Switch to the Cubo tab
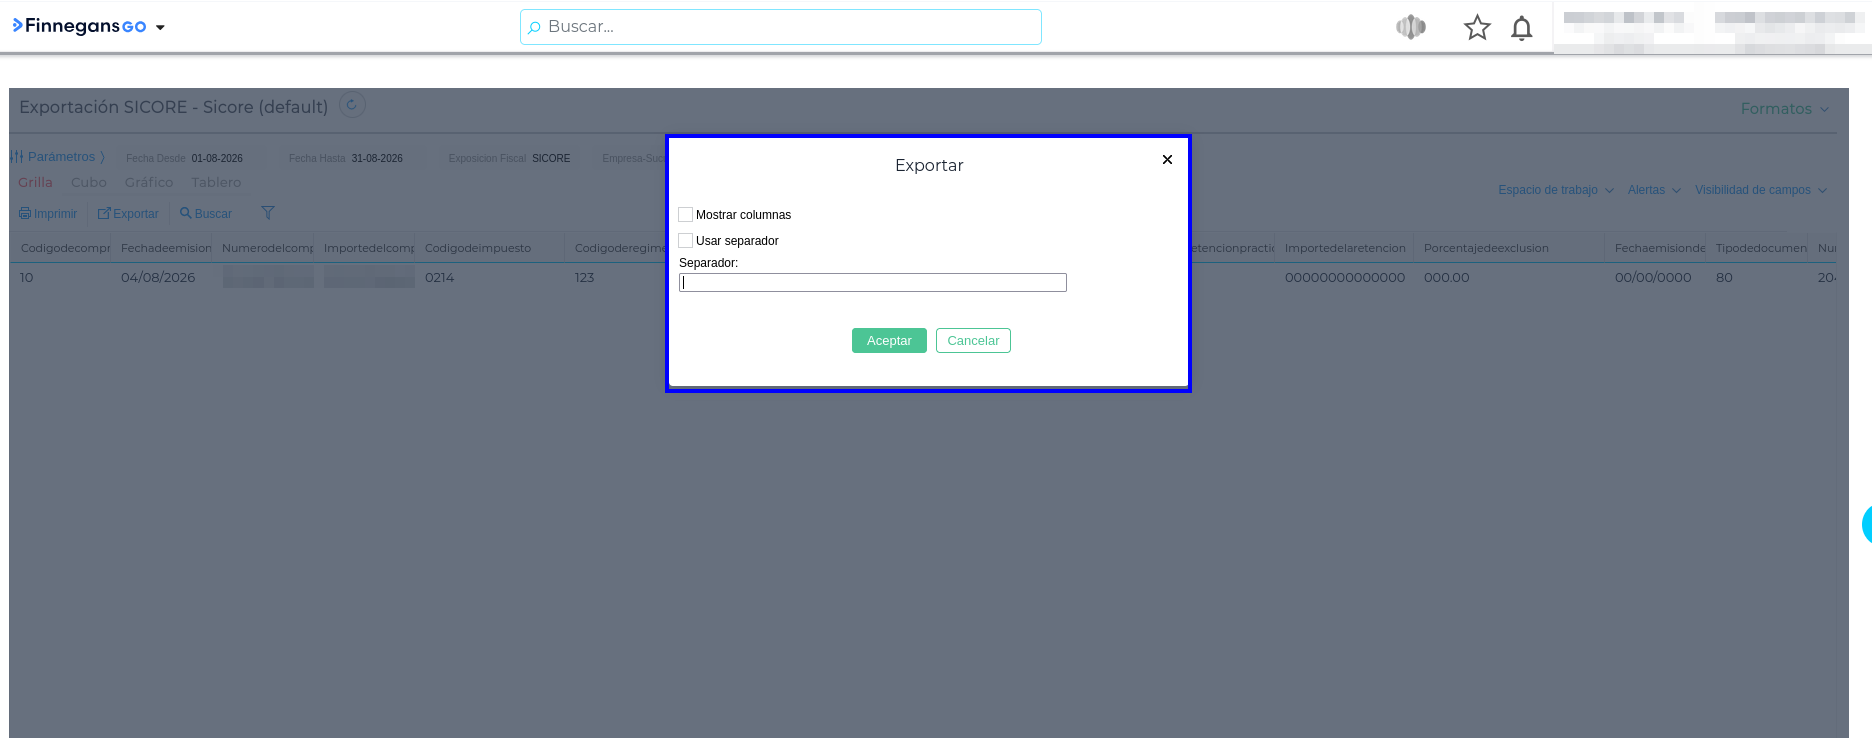Image resolution: width=1872 pixels, height=738 pixels. [x=89, y=182]
